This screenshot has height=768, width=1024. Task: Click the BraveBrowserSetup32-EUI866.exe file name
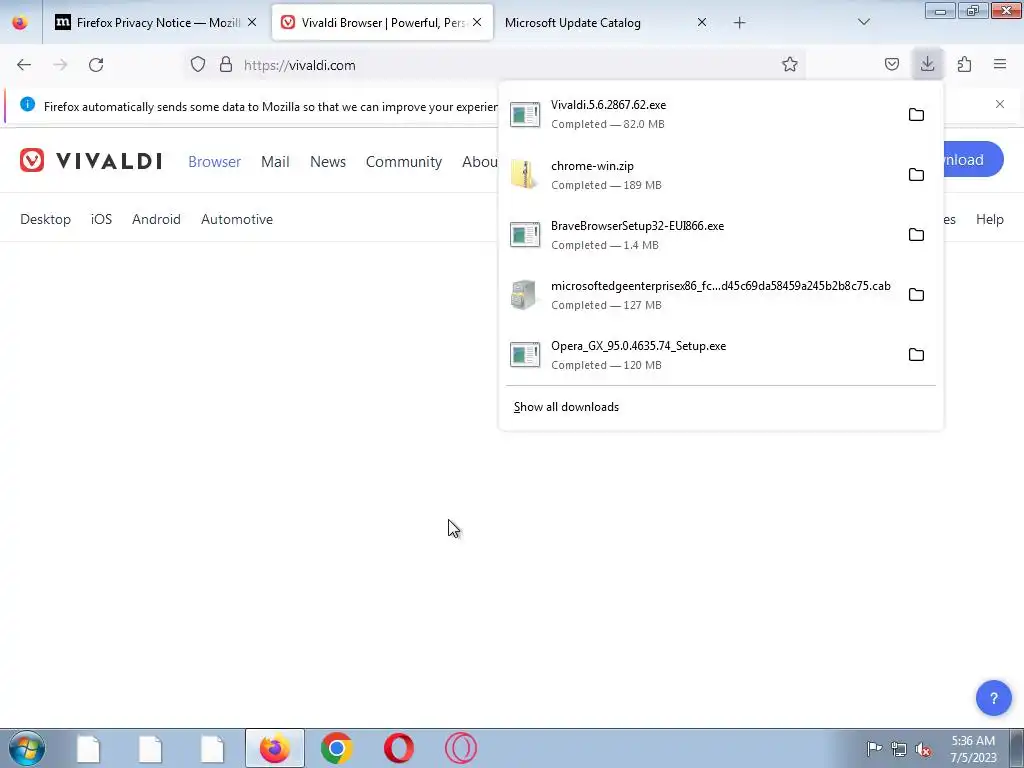637,226
